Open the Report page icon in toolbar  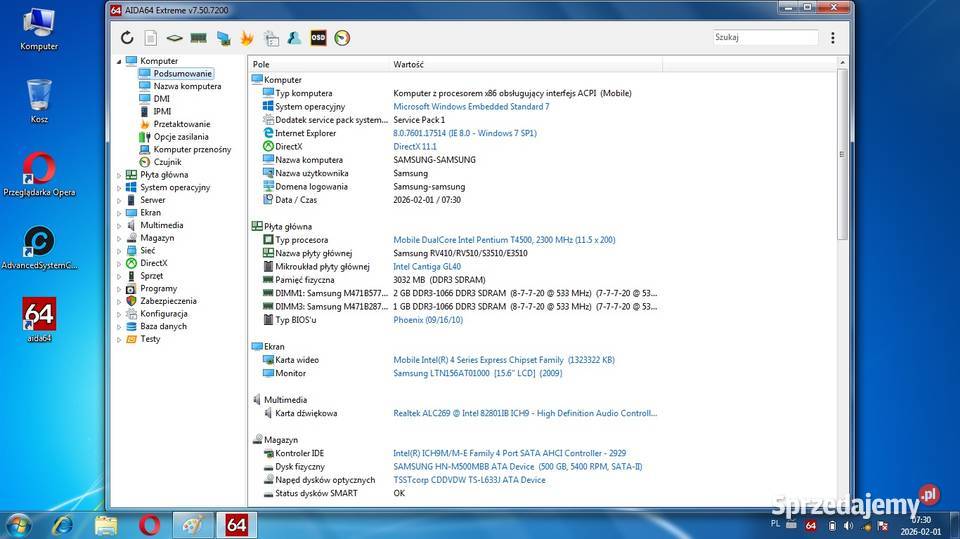click(151, 38)
